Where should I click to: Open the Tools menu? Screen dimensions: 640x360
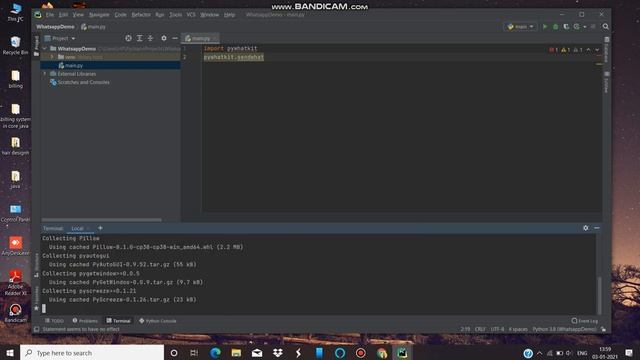click(x=176, y=15)
